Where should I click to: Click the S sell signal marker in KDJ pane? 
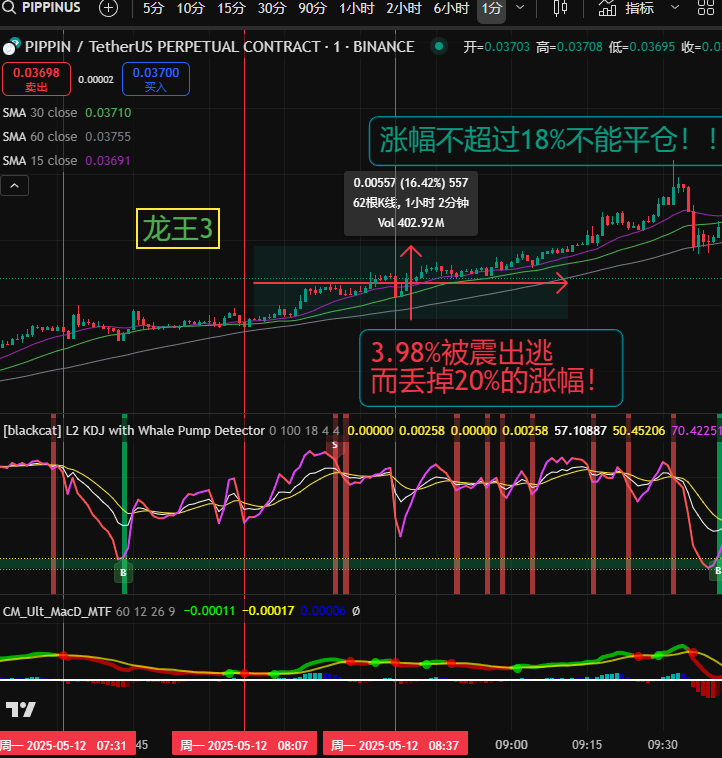334,445
